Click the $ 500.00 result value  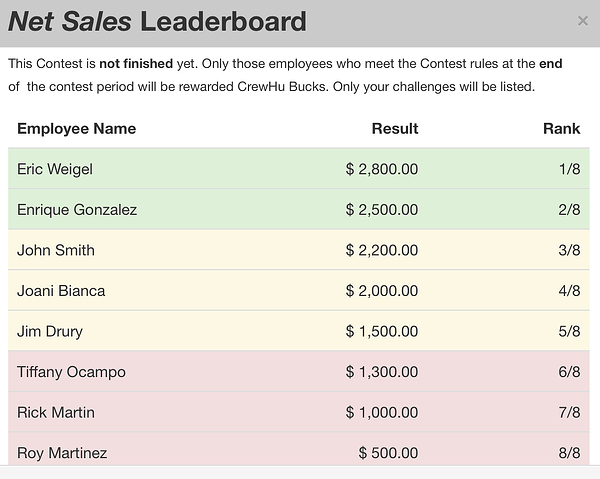point(388,452)
